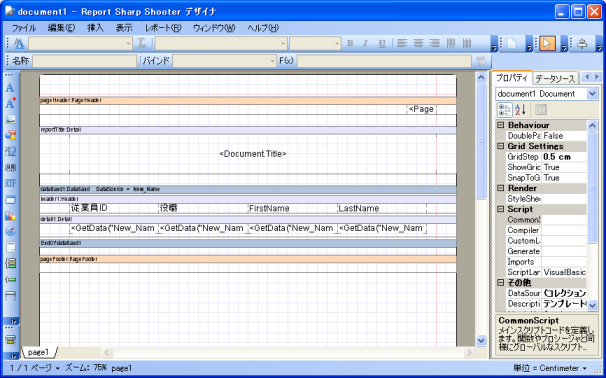606x378 pixels.
Task: Click the F(x) formula input field
Action: 384,61
